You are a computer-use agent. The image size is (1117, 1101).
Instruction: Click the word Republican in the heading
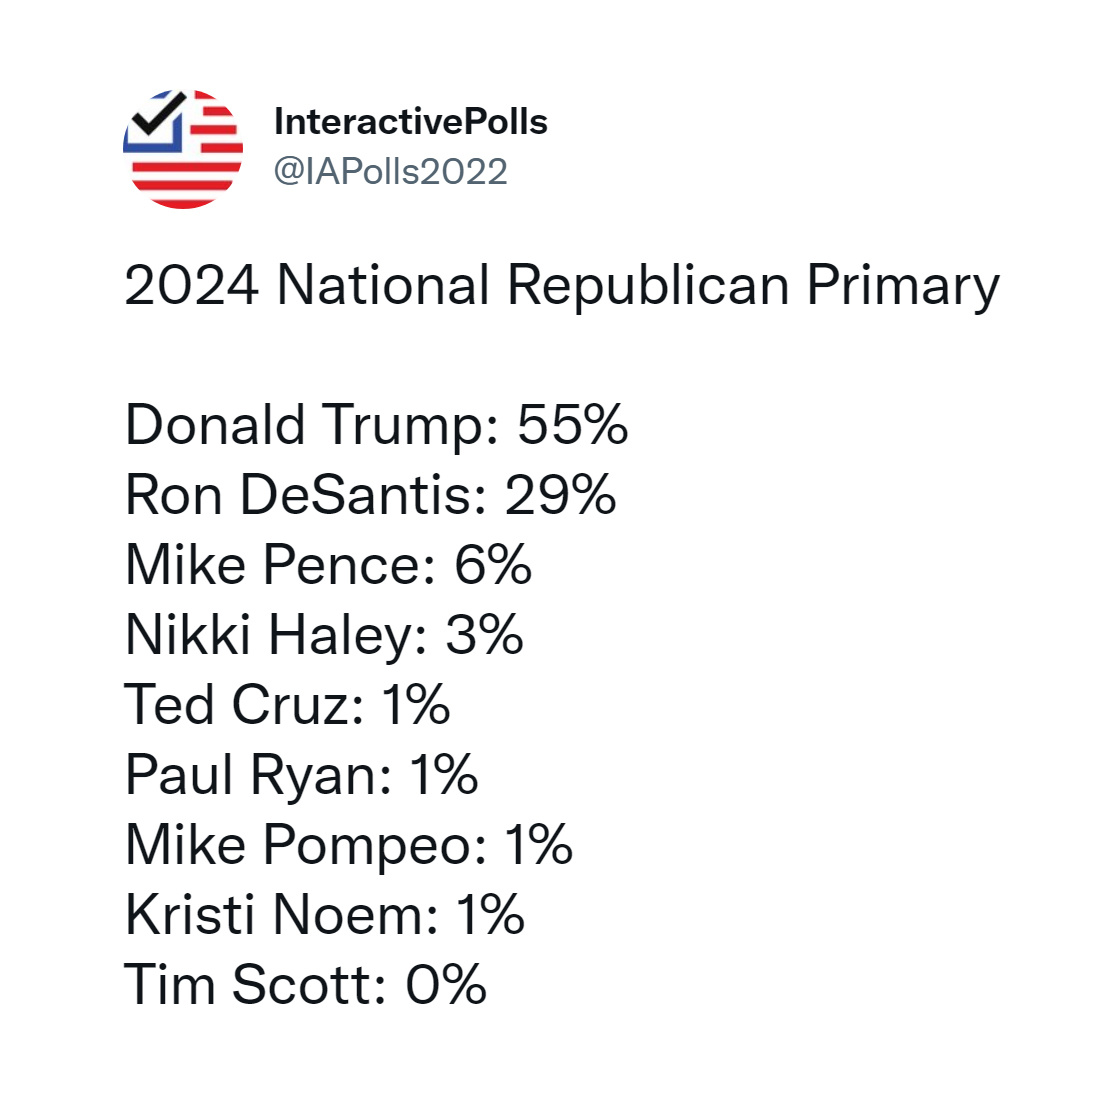[x=648, y=286]
